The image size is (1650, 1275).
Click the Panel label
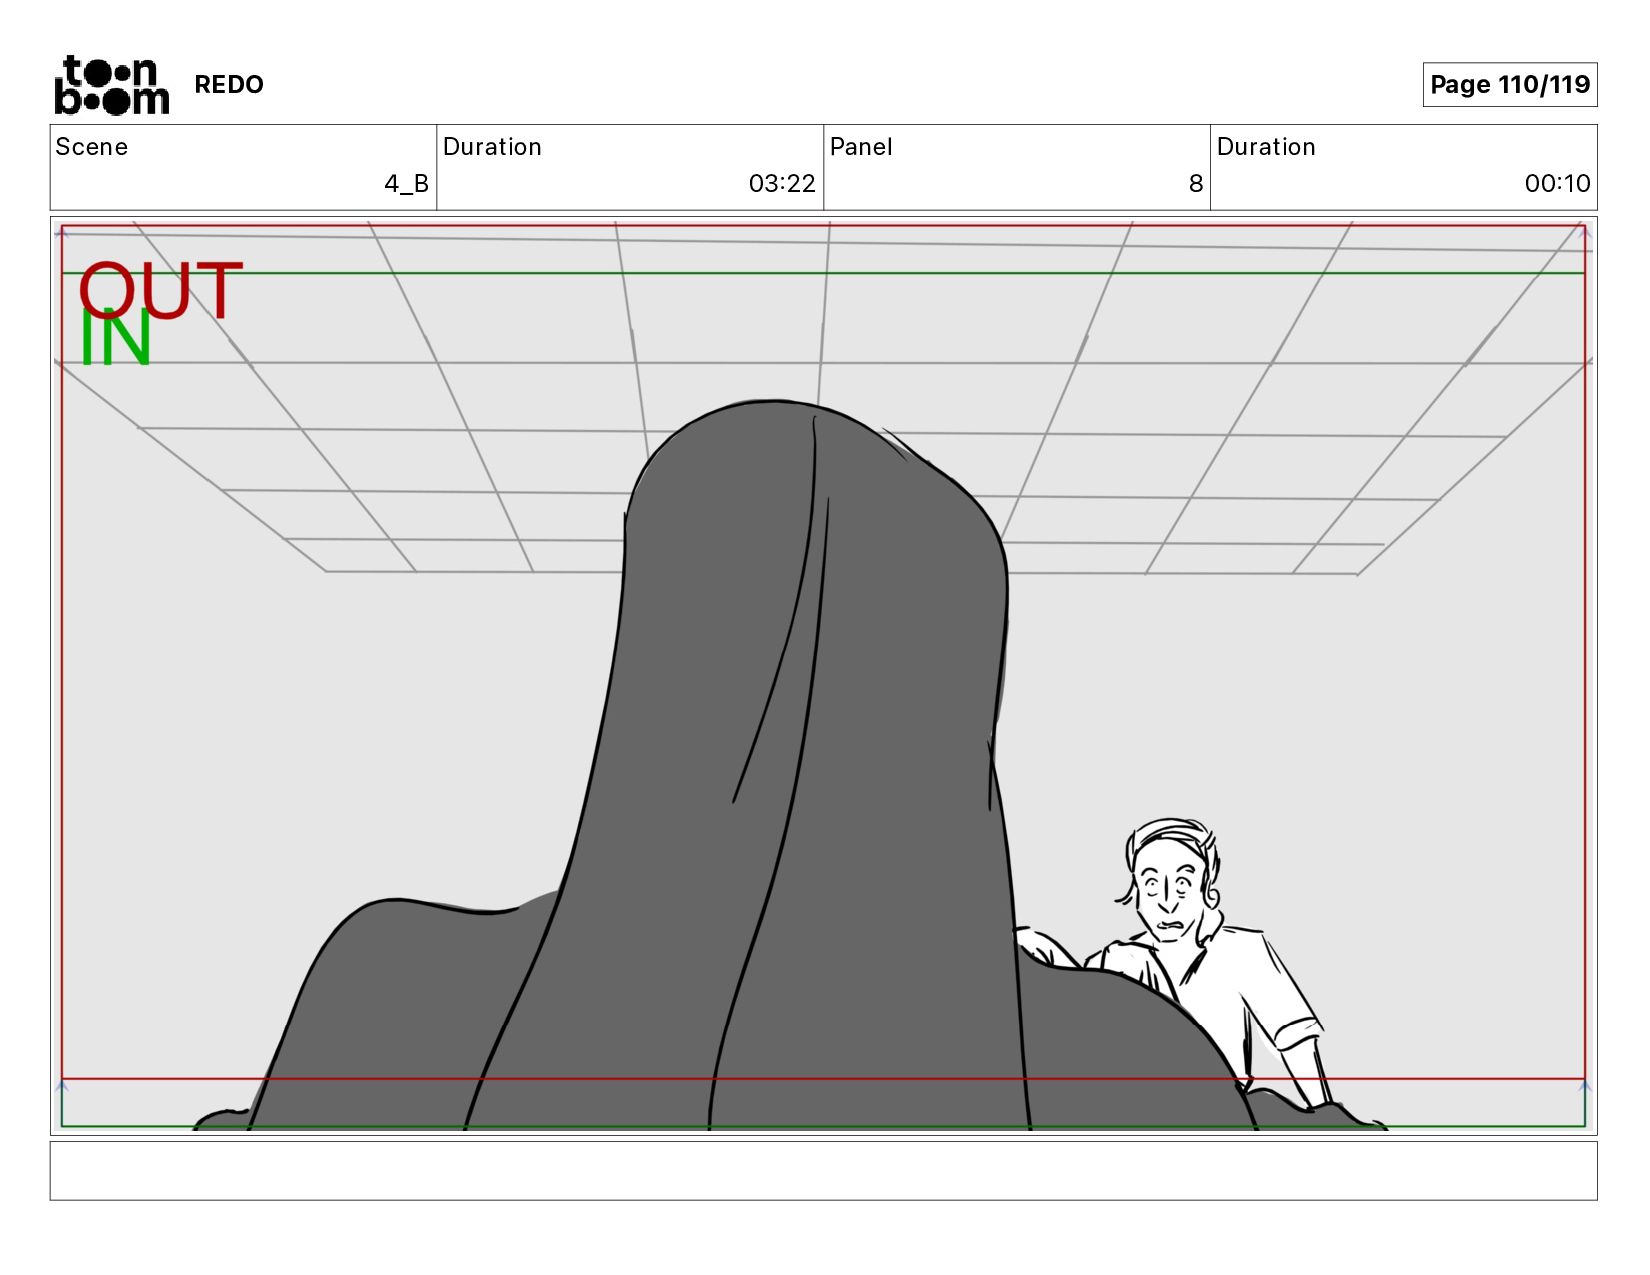pyautogui.click(x=861, y=147)
